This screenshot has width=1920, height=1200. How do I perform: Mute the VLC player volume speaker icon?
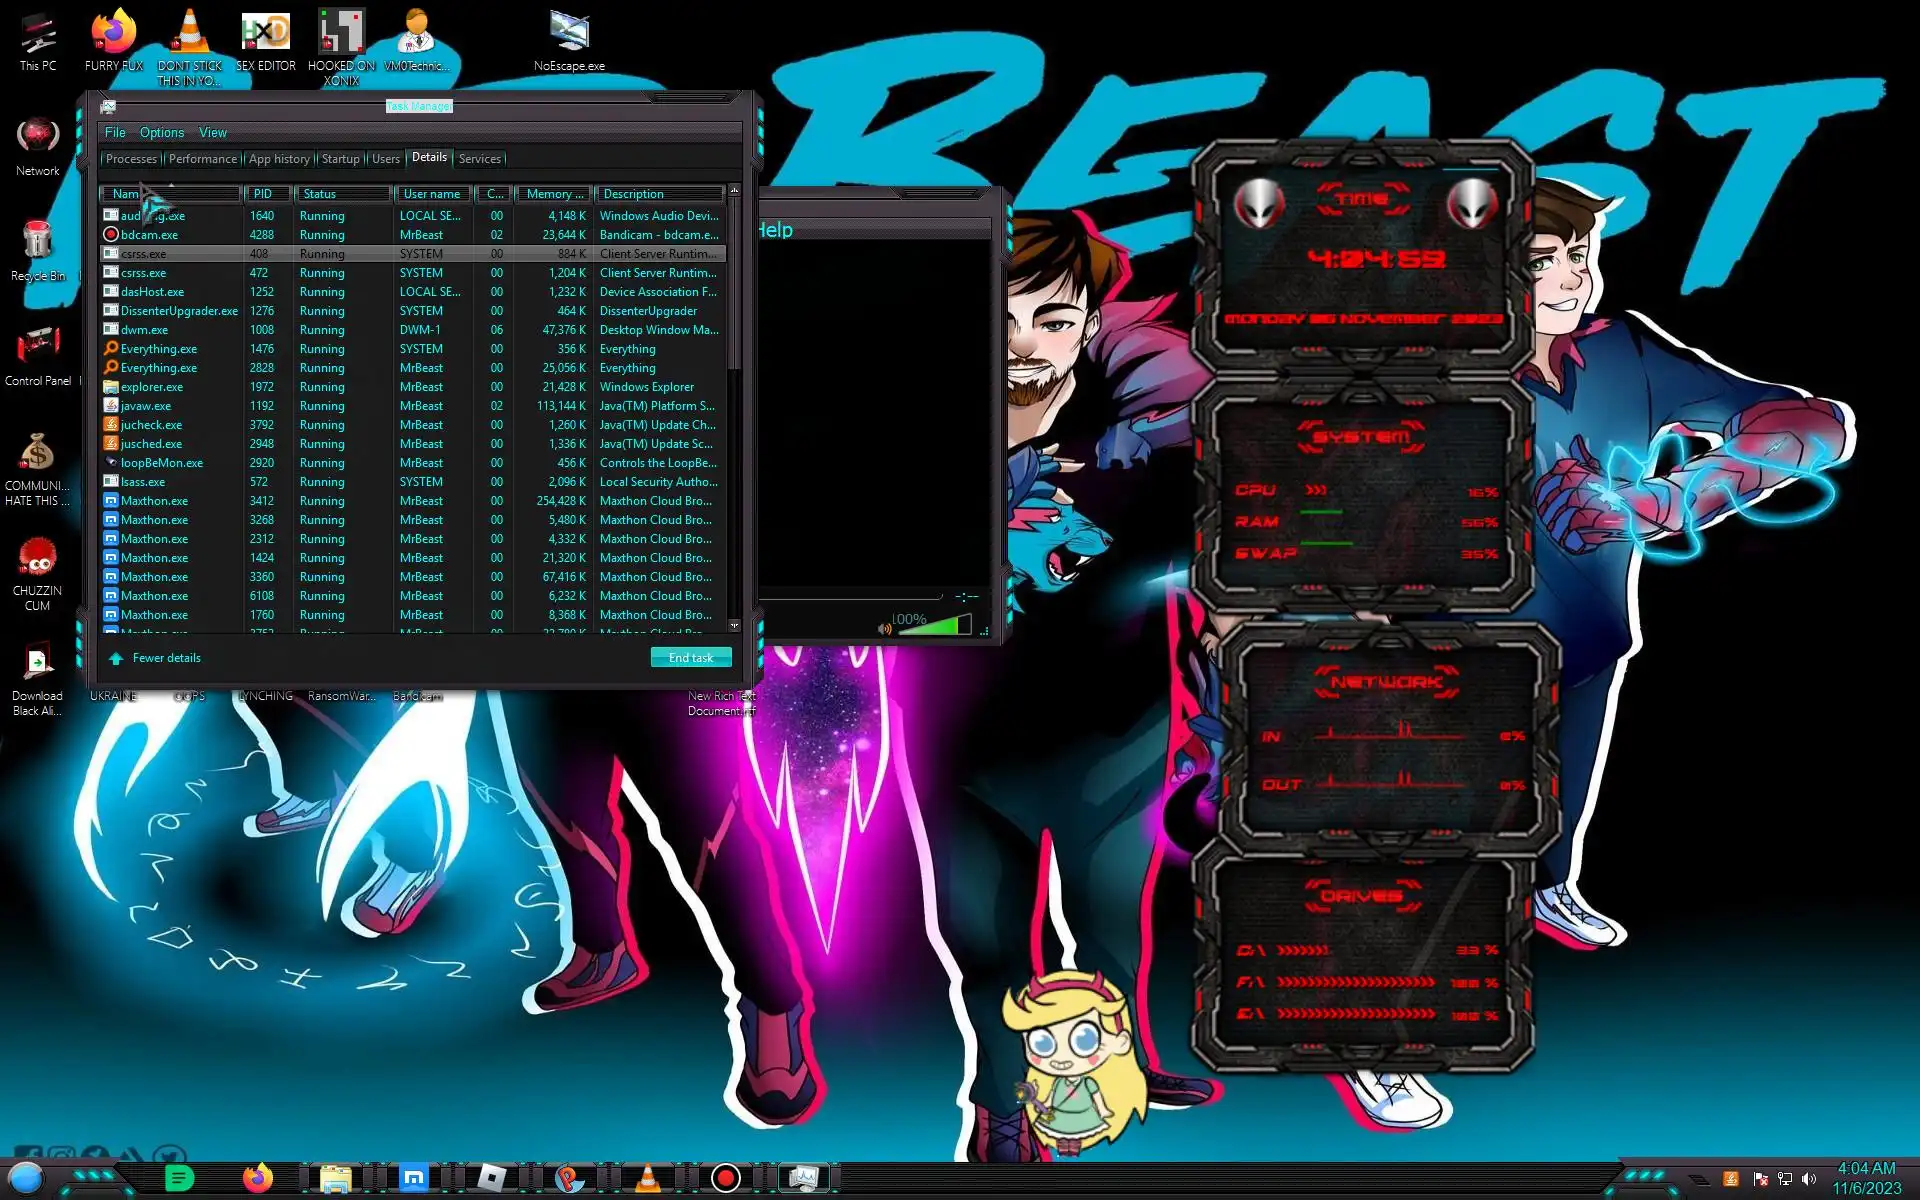tap(884, 629)
